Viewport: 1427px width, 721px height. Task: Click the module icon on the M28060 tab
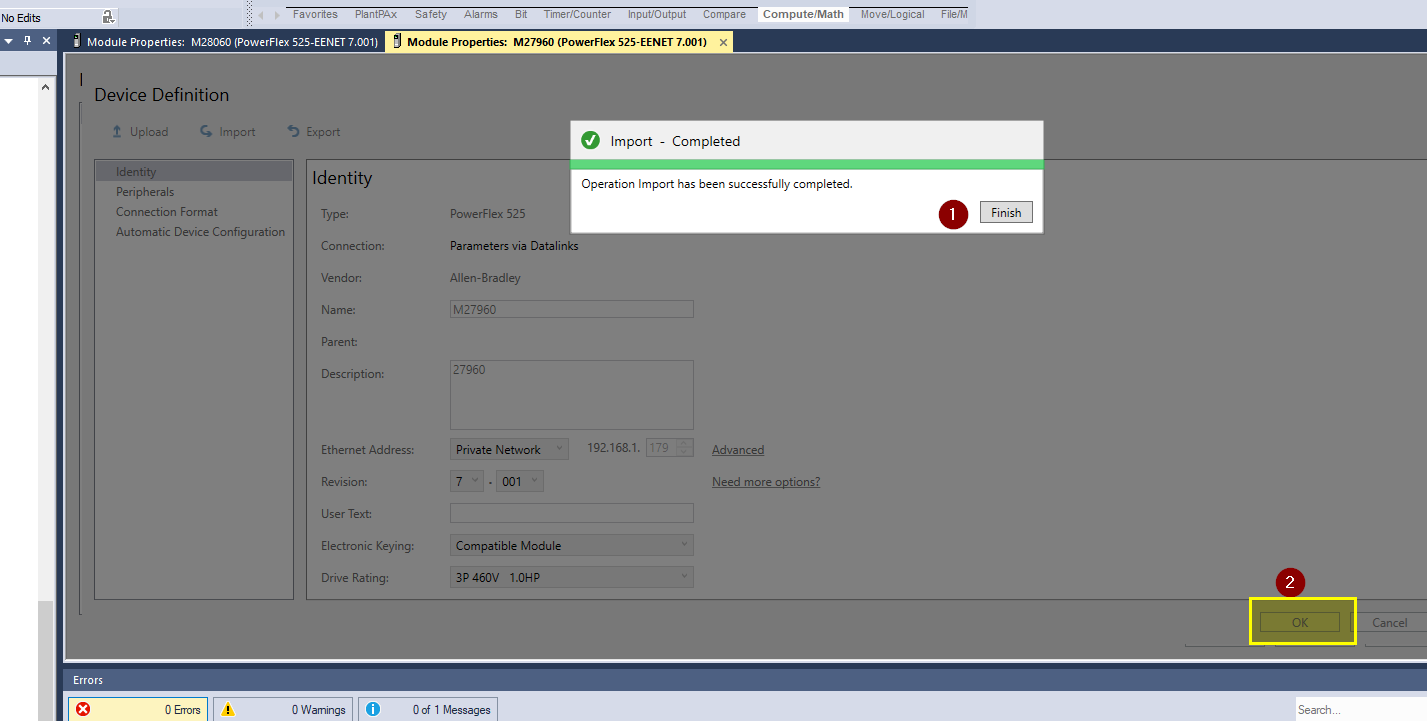[x=77, y=42]
